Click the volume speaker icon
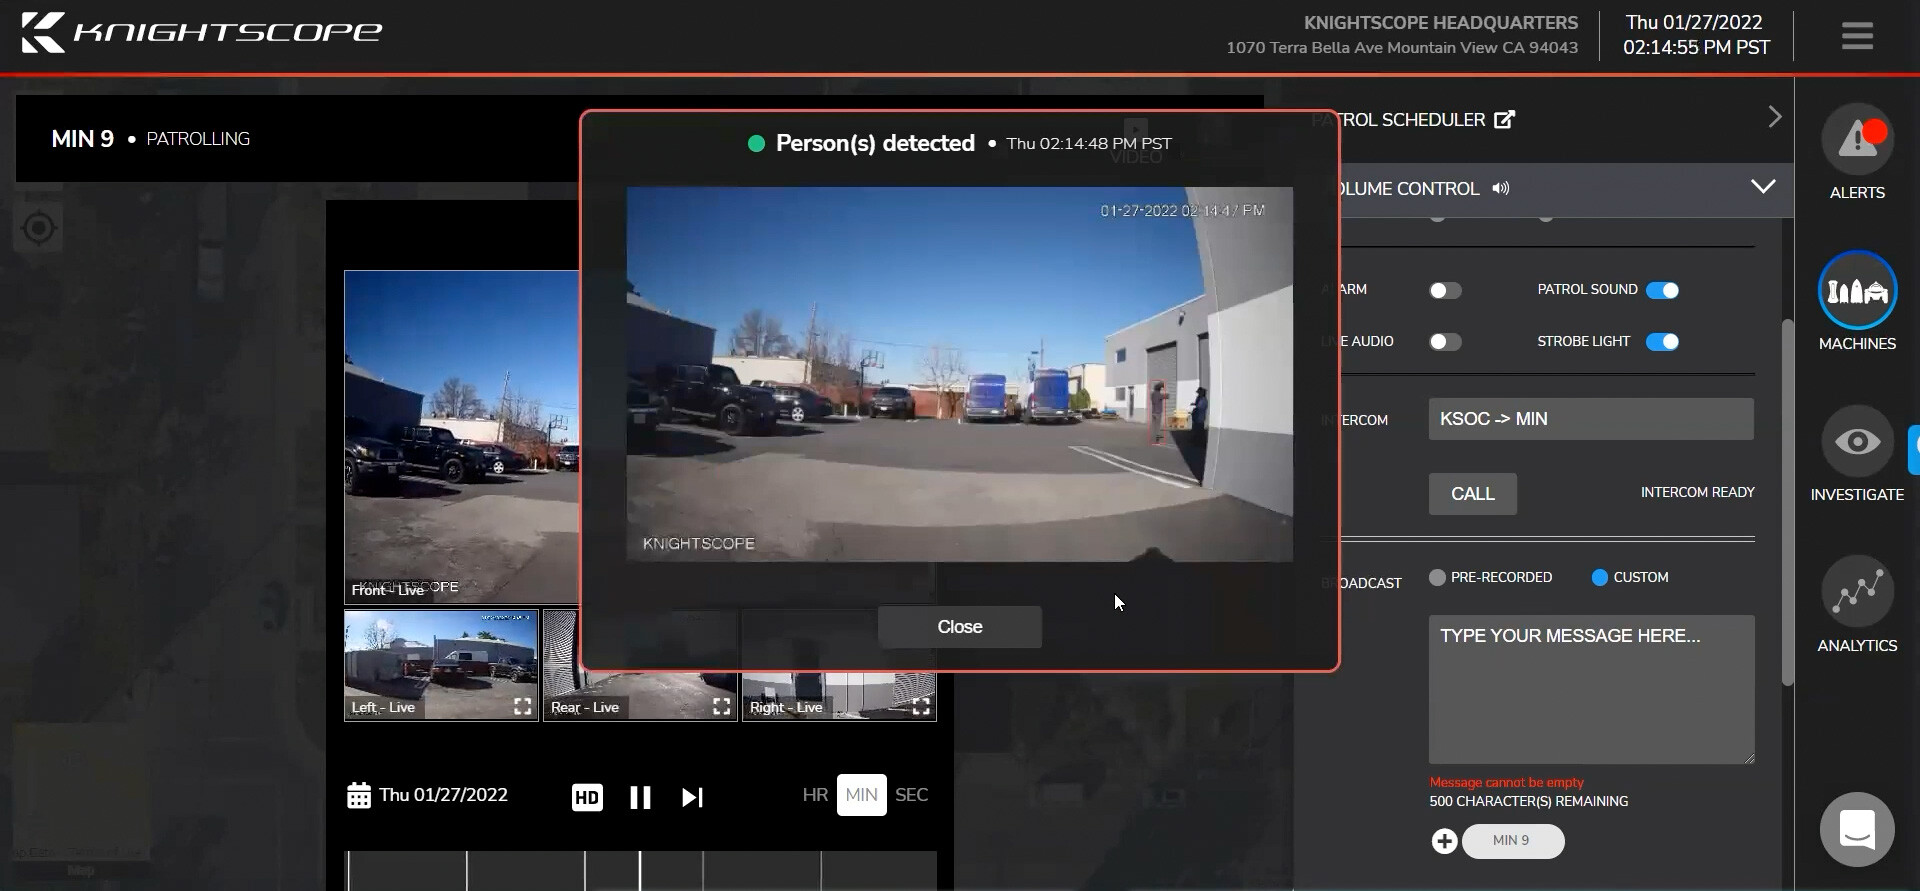The width and height of the screenshot is (1920, 891). pyautogui.click(x=1500, y=188)
